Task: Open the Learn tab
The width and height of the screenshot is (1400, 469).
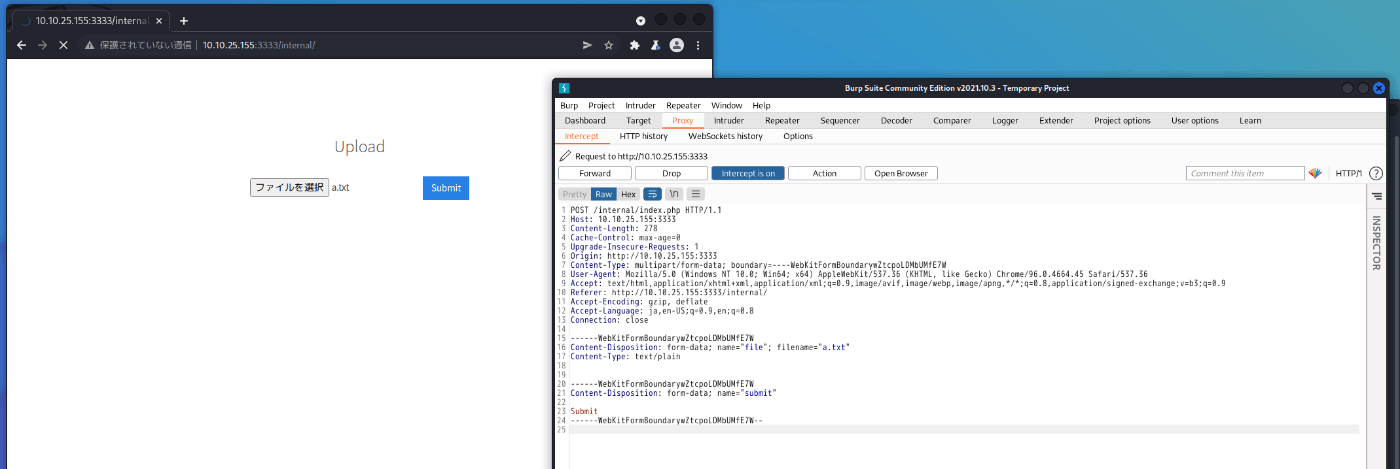Action: pyautogui.click(x=1250, y=120)
